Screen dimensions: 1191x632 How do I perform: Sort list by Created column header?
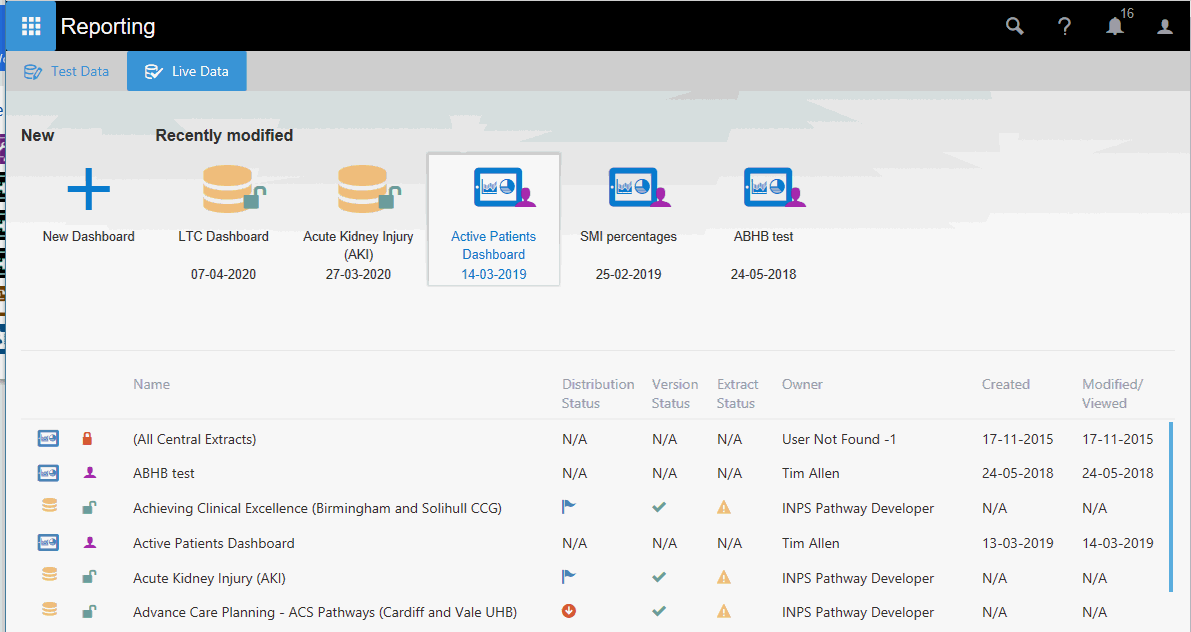(1005, 384)
